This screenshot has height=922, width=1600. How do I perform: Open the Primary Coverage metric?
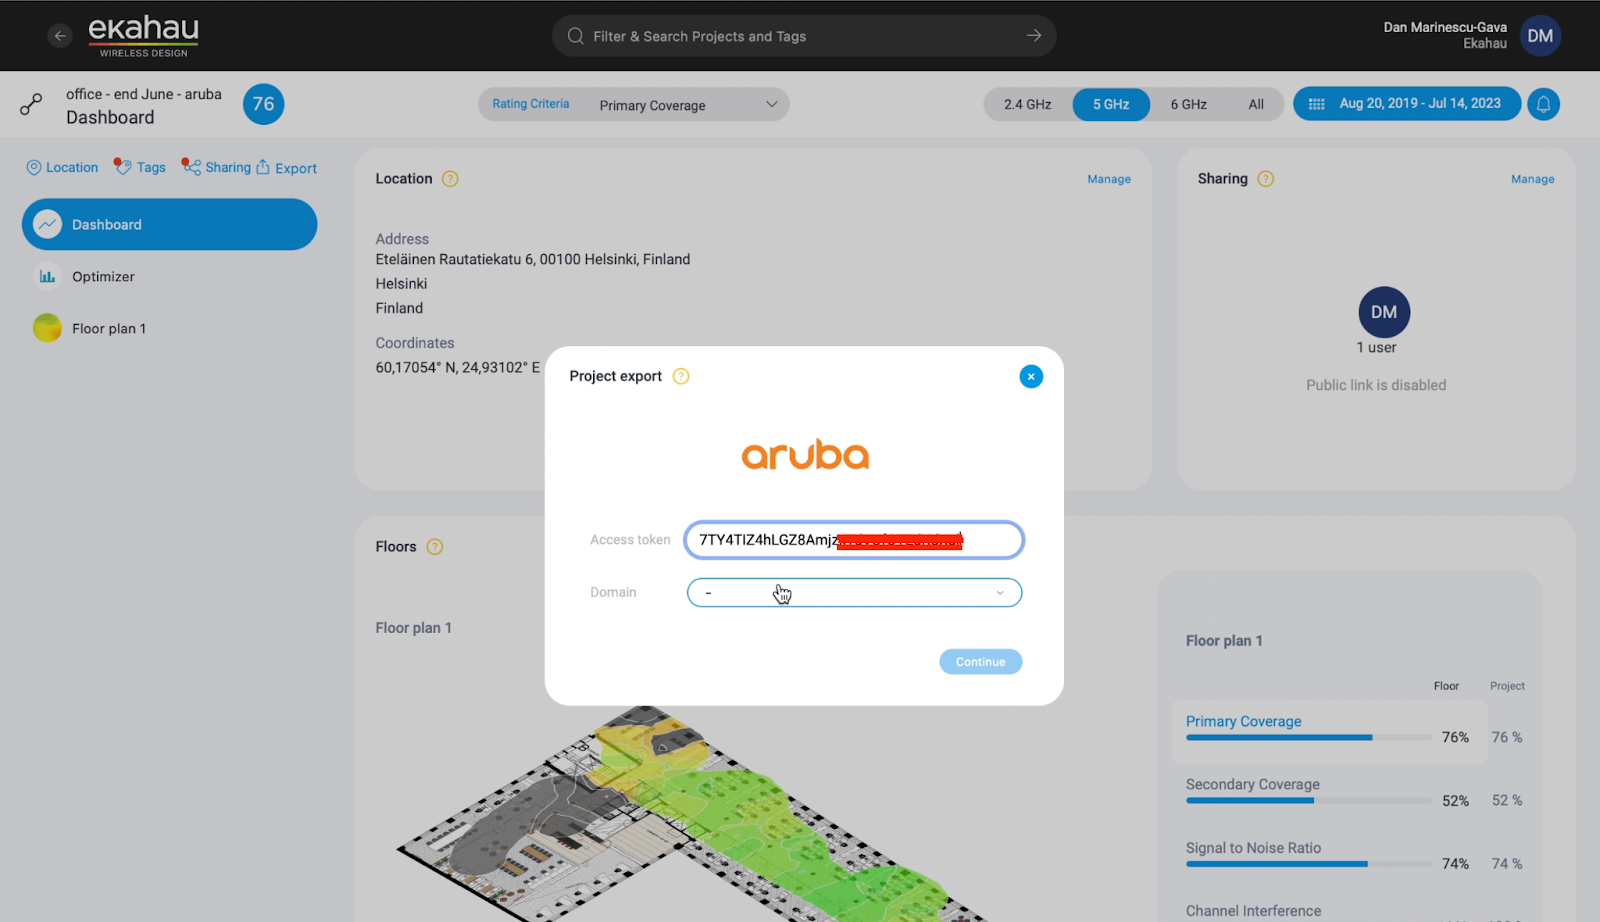click(x=1243, y=721)
